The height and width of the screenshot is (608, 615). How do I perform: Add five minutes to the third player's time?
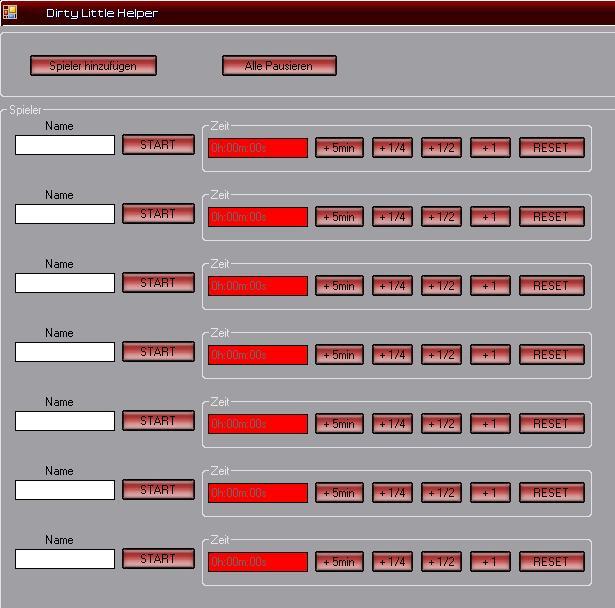[x=339, y=286]
